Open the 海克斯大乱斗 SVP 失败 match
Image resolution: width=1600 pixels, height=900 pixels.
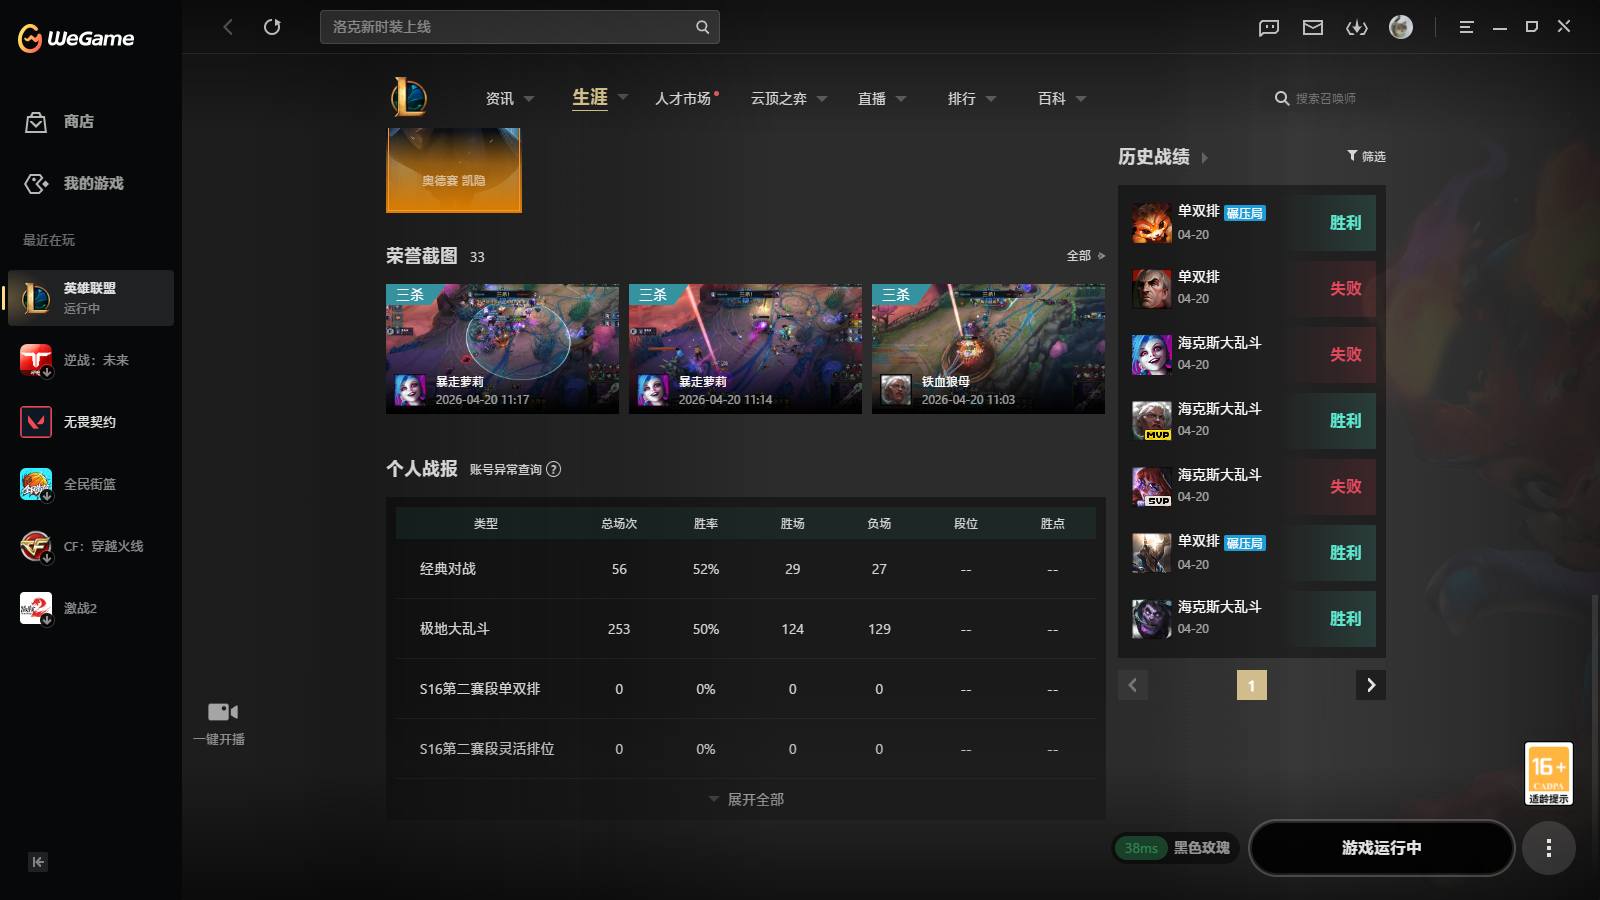(x=1252, y=487)
